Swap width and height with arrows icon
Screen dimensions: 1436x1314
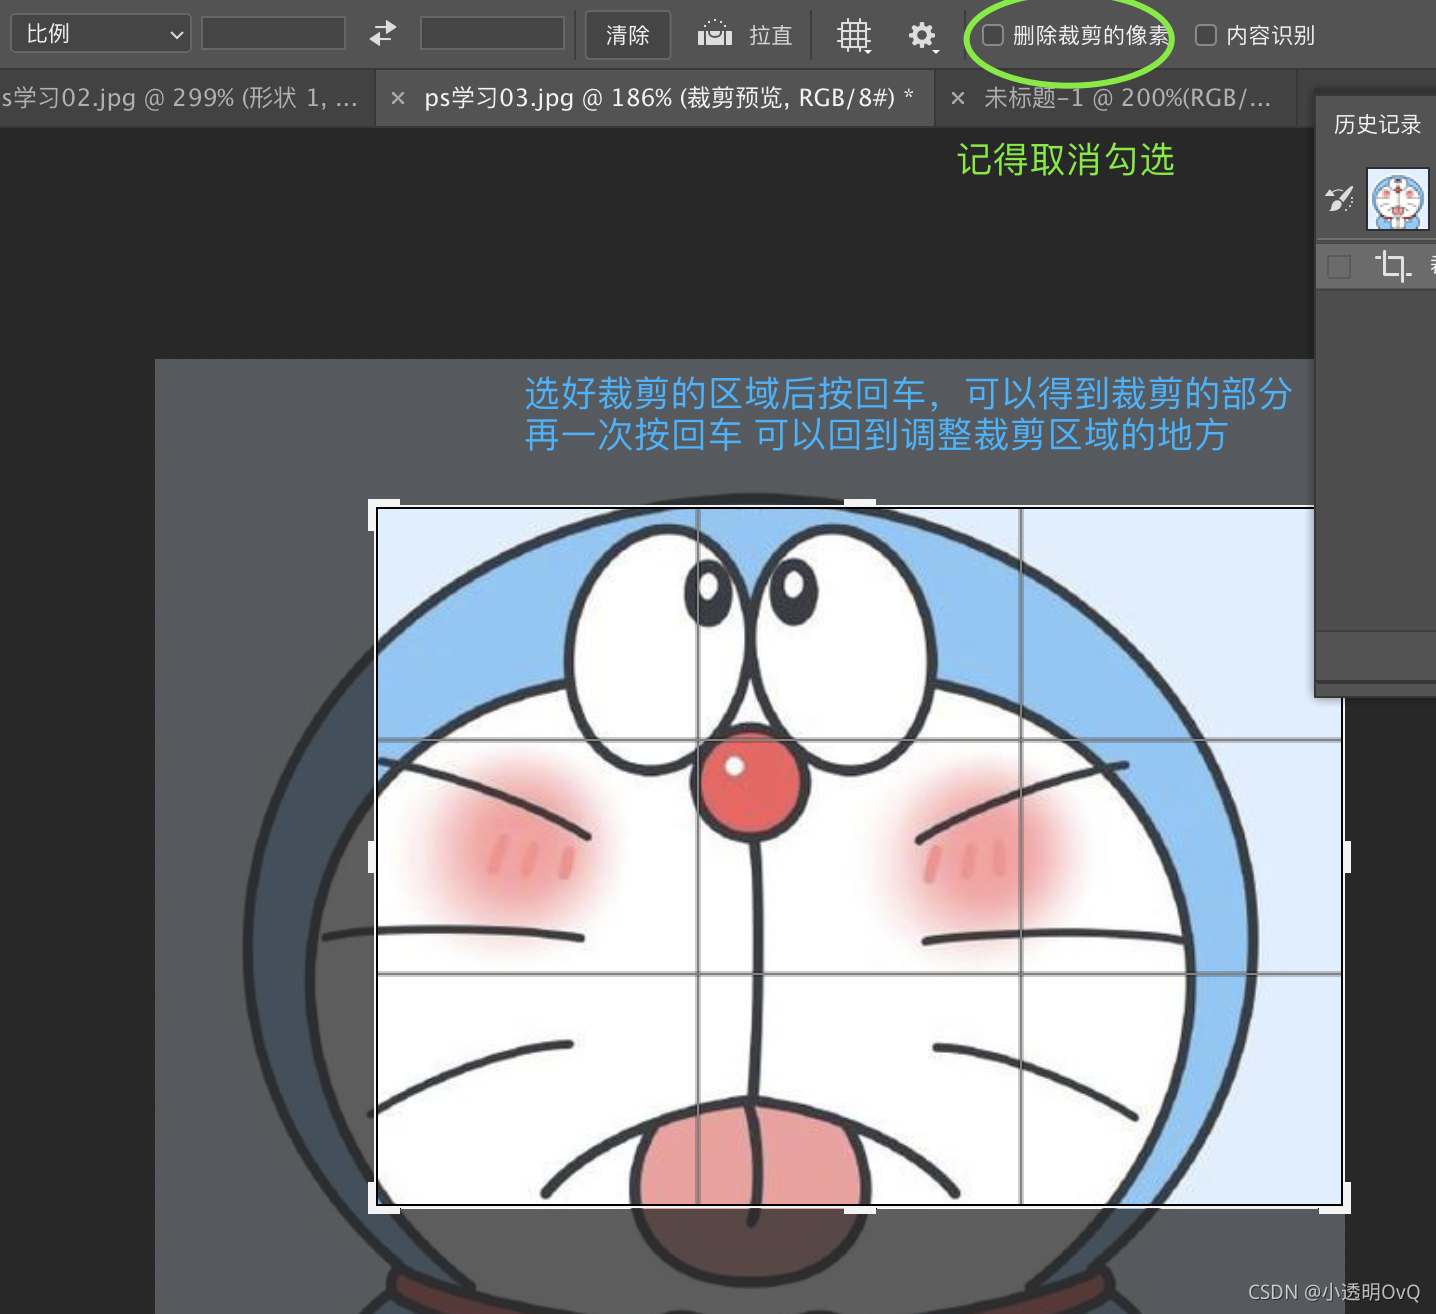[x=383, y=34]
